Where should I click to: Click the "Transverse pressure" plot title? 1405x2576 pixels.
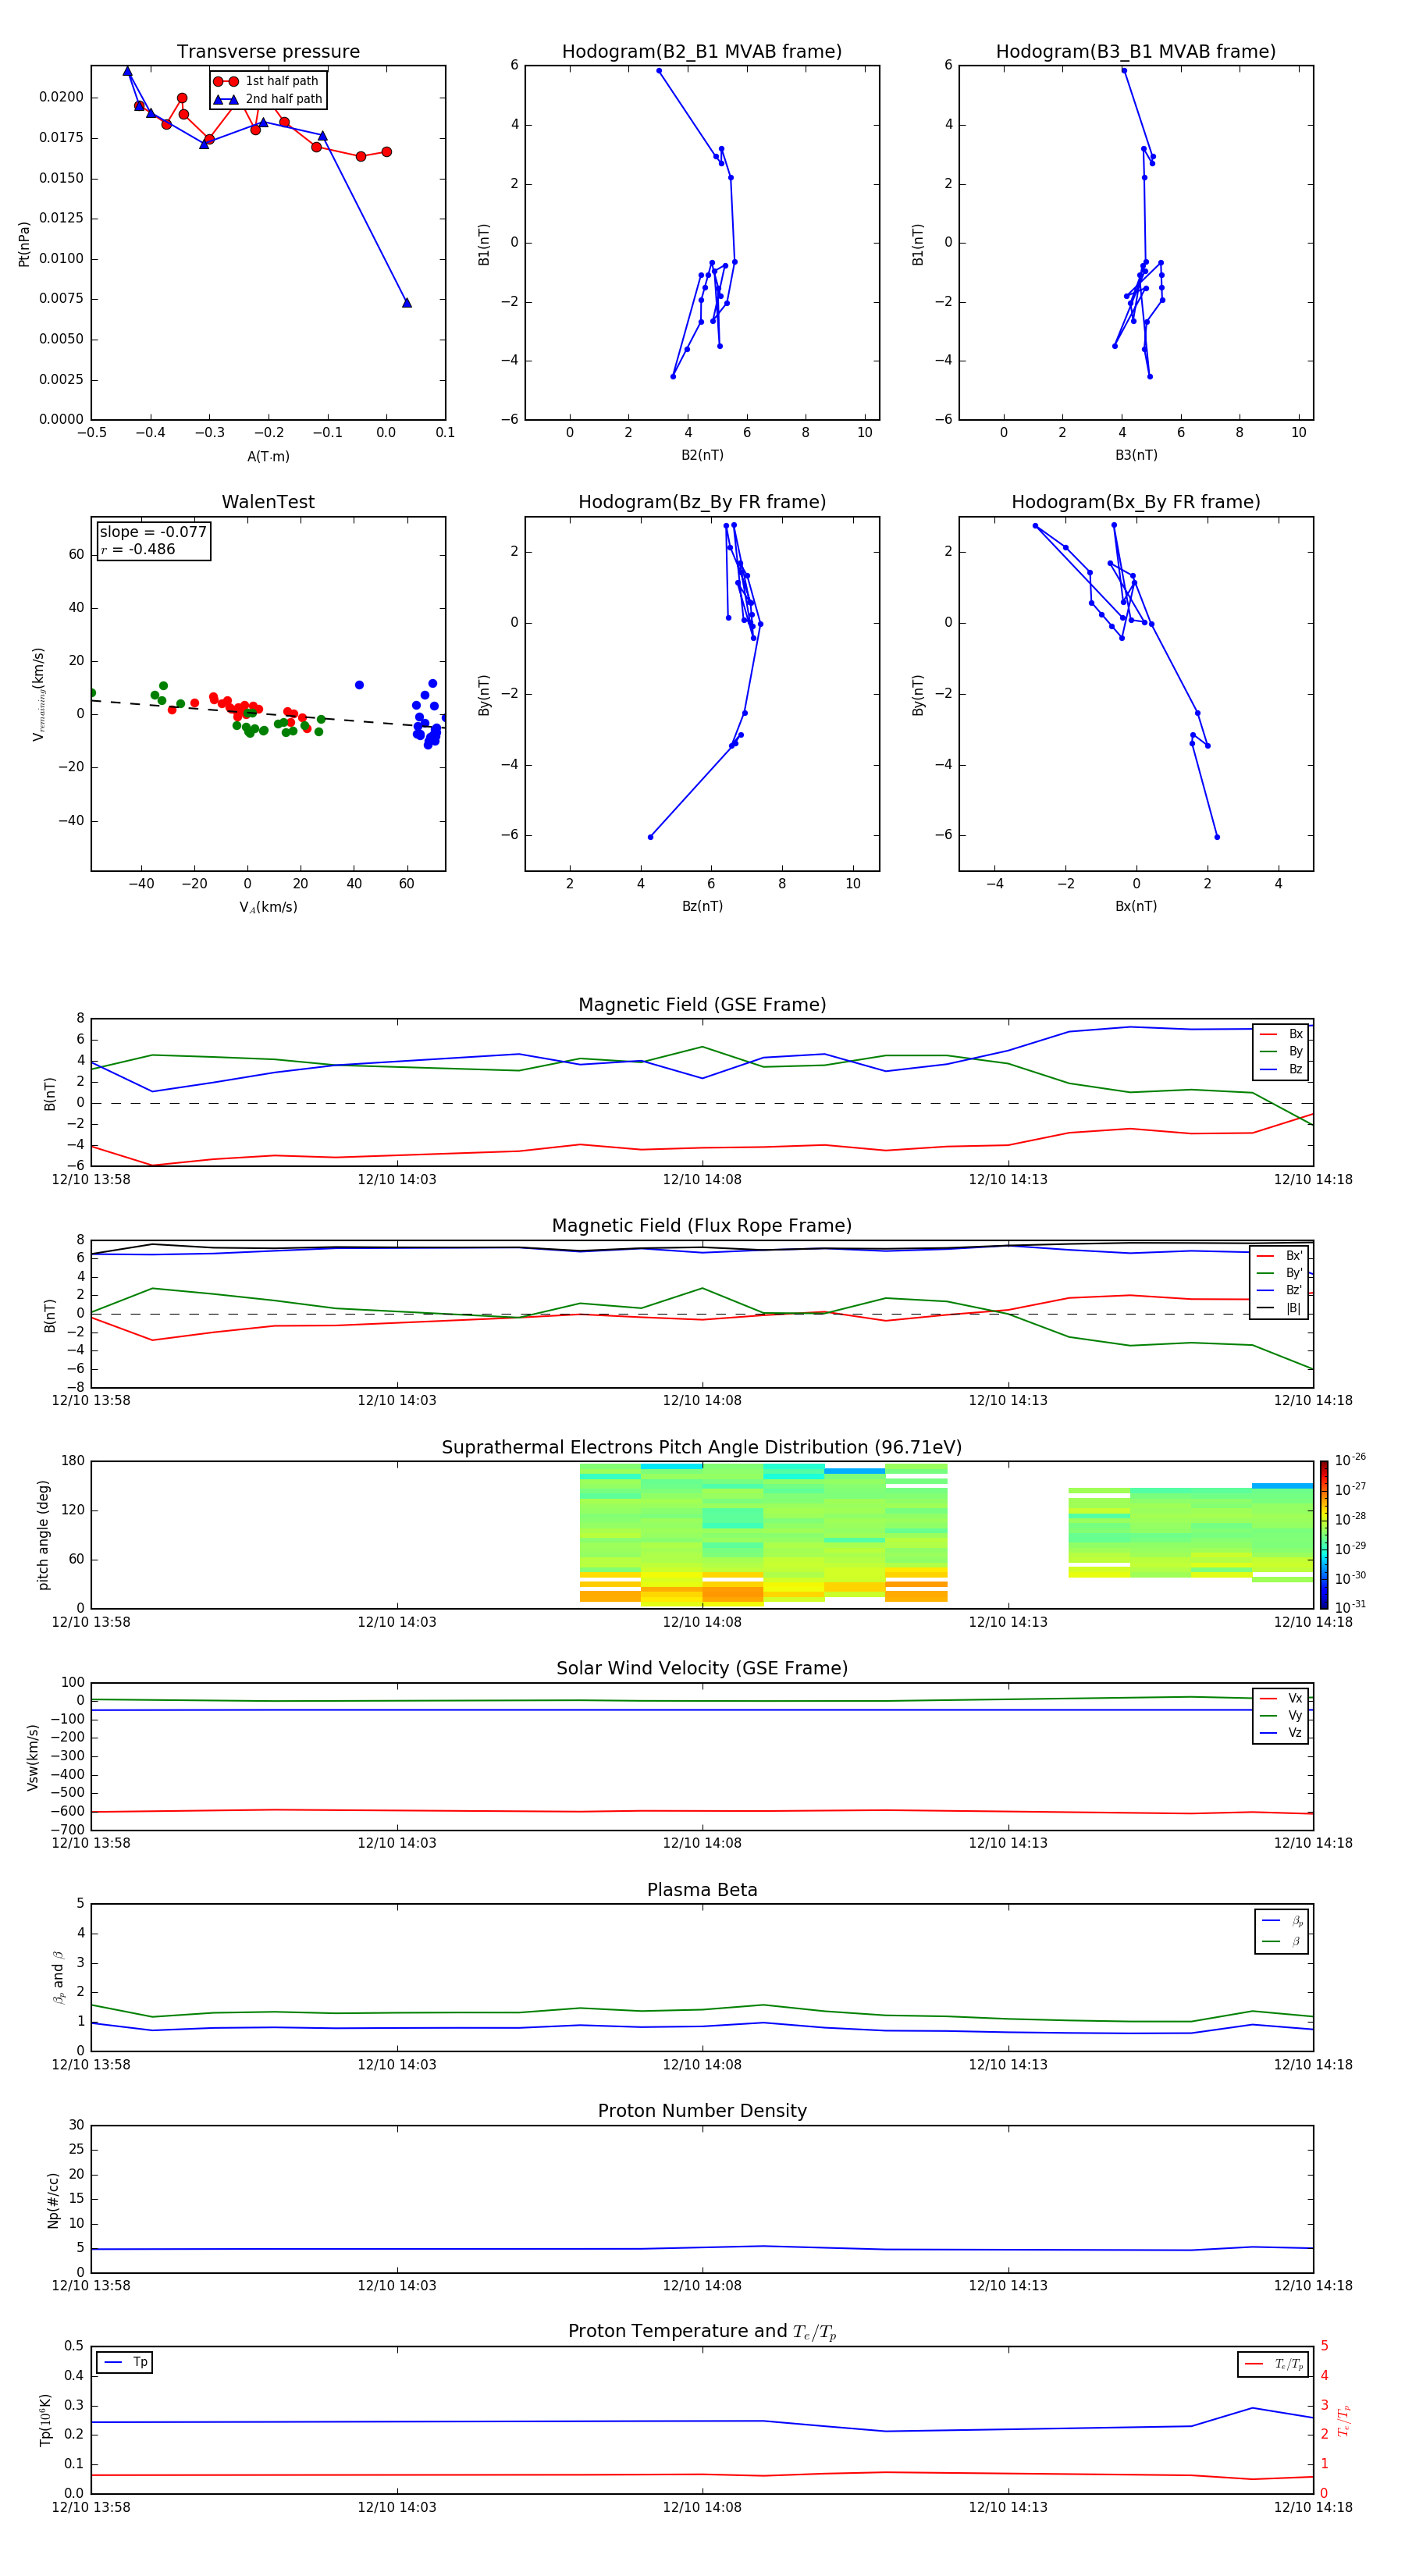pos(268,52)
